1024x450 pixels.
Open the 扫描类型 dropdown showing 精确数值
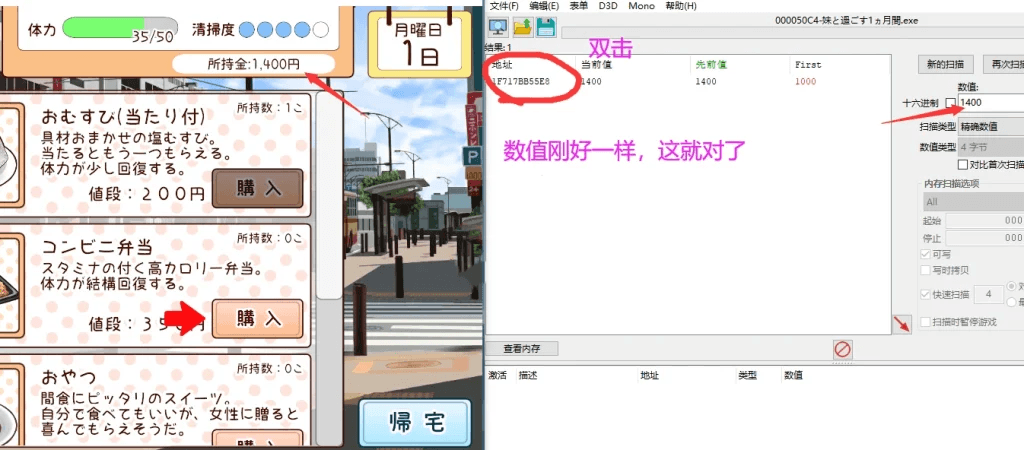(990, 127)
